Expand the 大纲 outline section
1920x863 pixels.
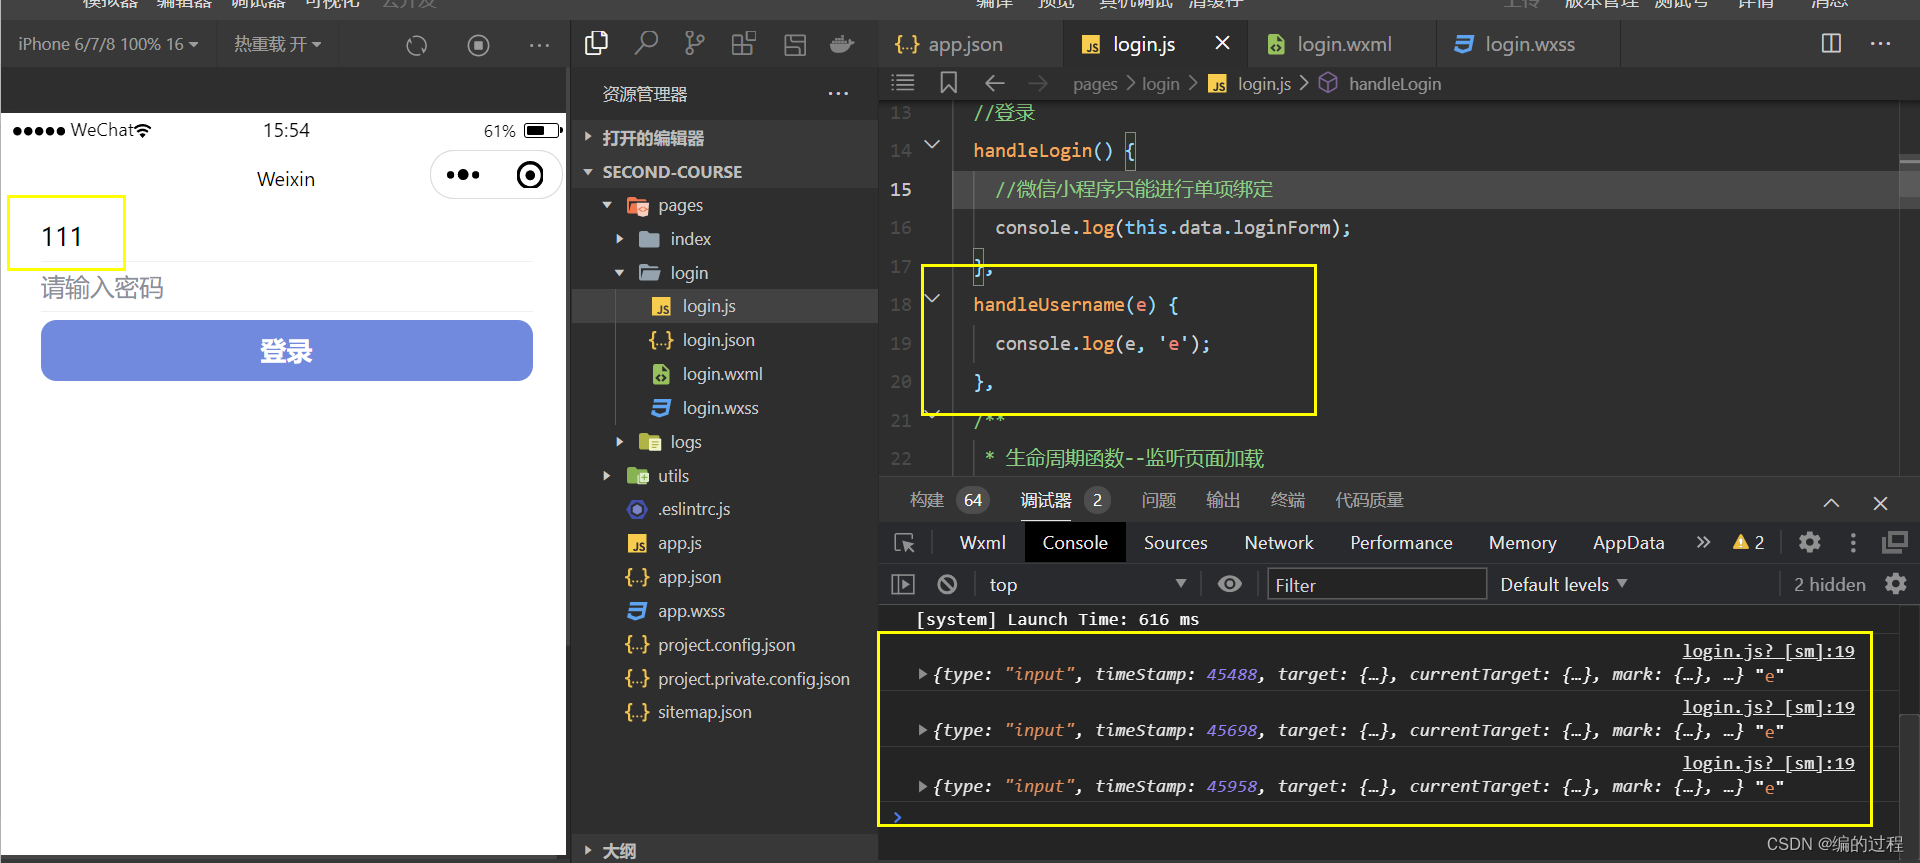pos(724,850)
